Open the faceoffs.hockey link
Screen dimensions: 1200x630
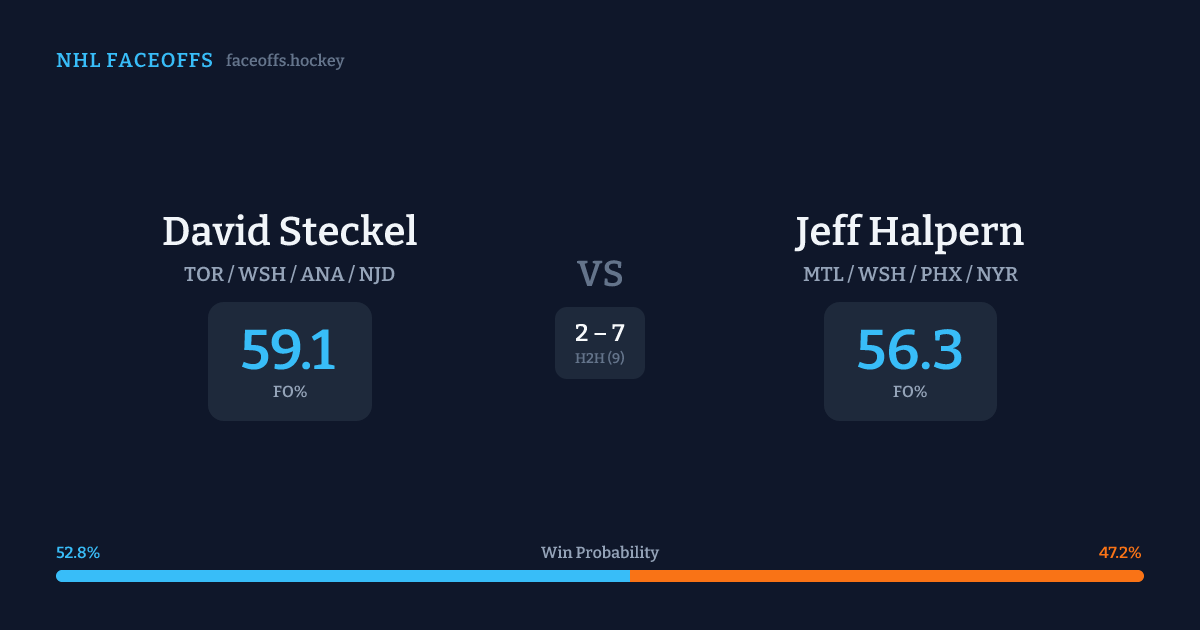pos(285,61)
